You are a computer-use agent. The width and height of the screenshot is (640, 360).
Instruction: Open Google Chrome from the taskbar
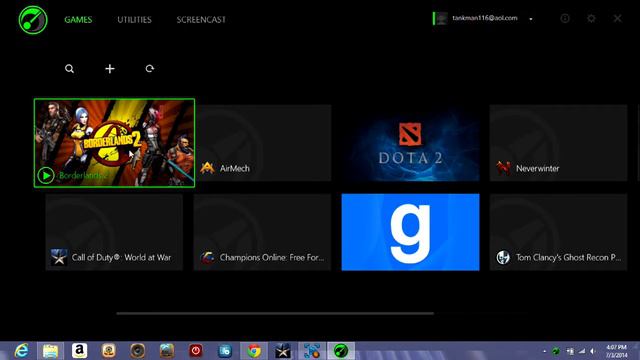pyautogui.click(x=254, y=351)
